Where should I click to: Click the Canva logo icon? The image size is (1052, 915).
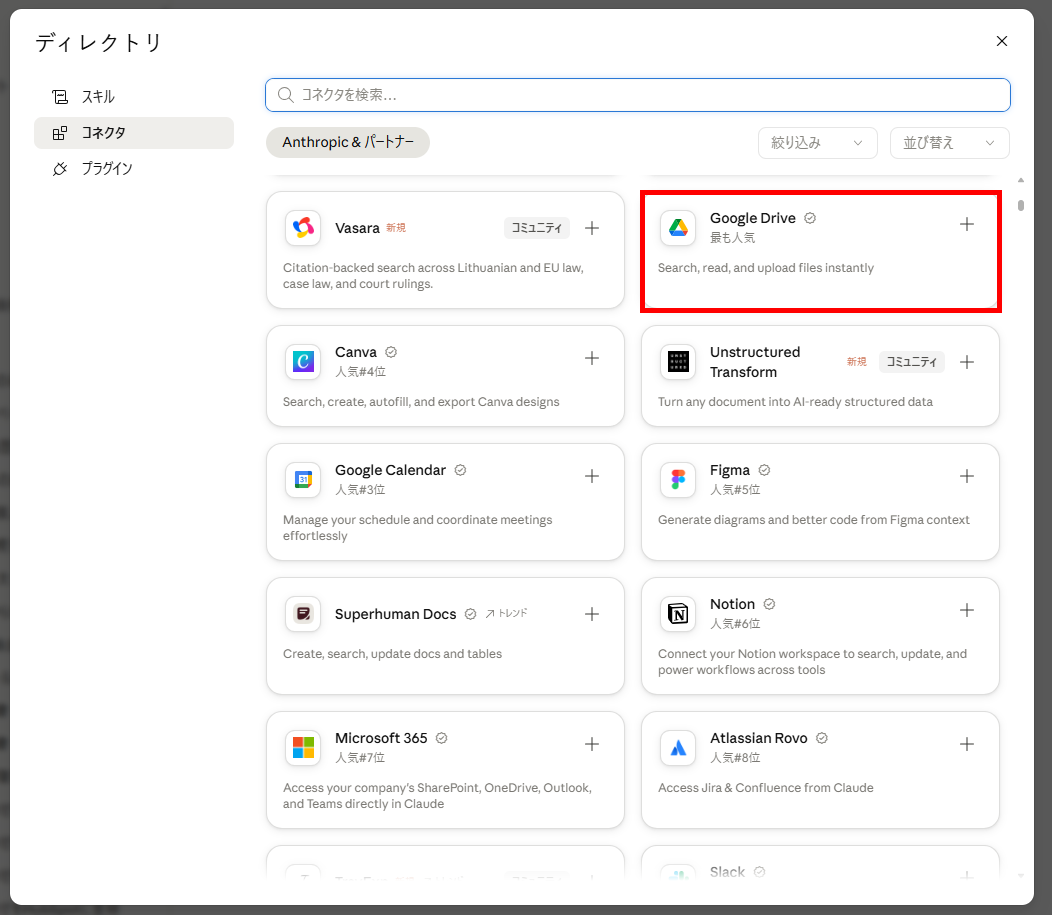pyautogui.click(x=303, y=362)
